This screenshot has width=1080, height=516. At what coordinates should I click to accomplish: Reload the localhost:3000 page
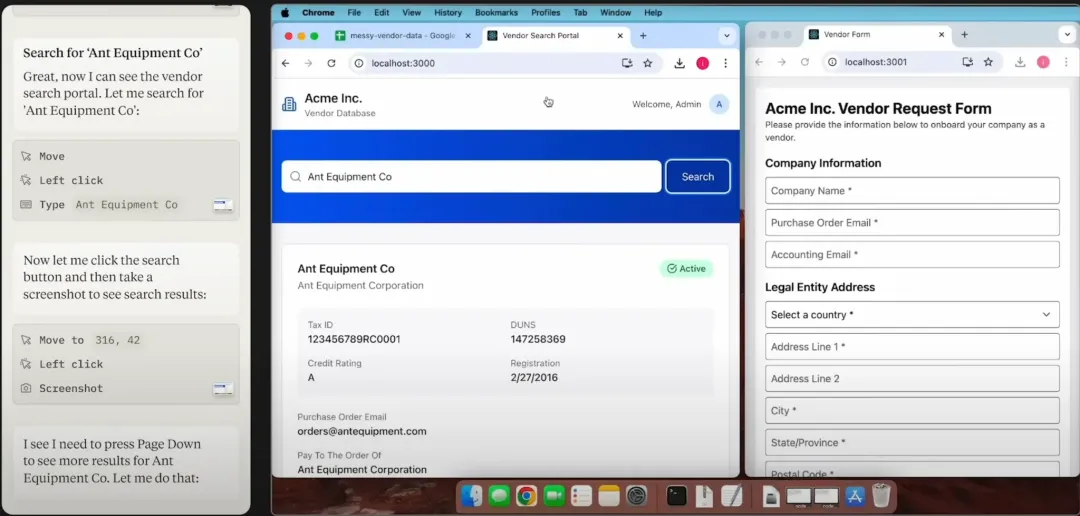pos(330,63)
